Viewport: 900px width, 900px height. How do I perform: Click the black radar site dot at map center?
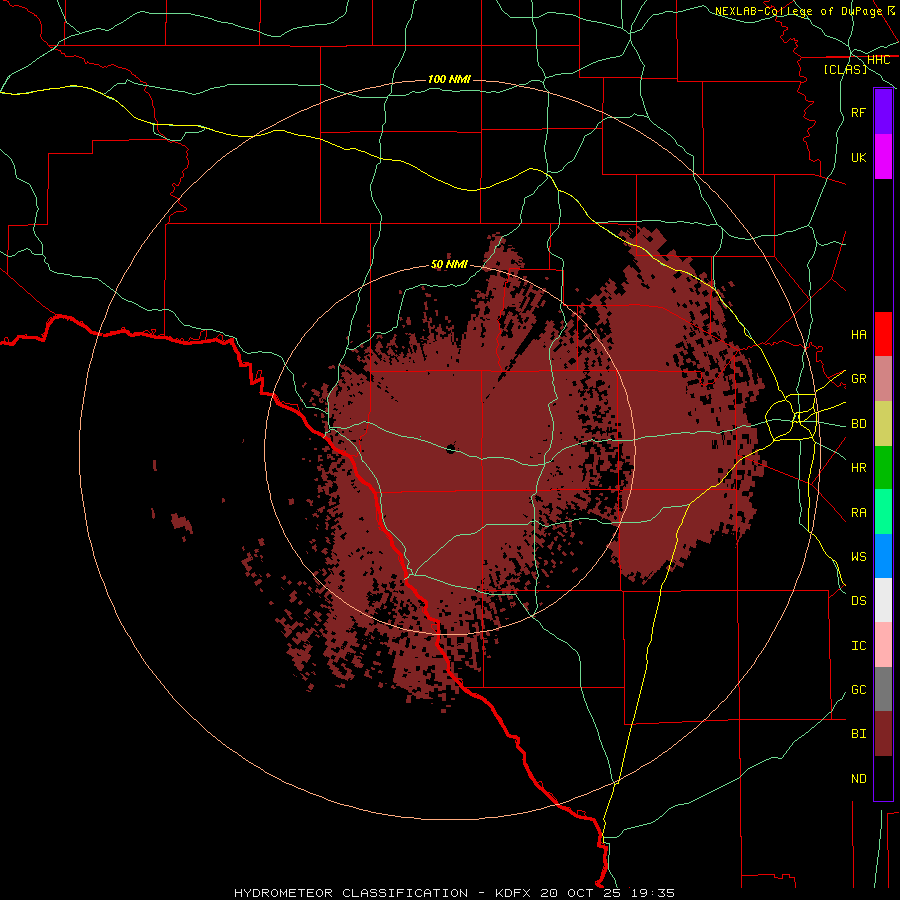[451, 449]
